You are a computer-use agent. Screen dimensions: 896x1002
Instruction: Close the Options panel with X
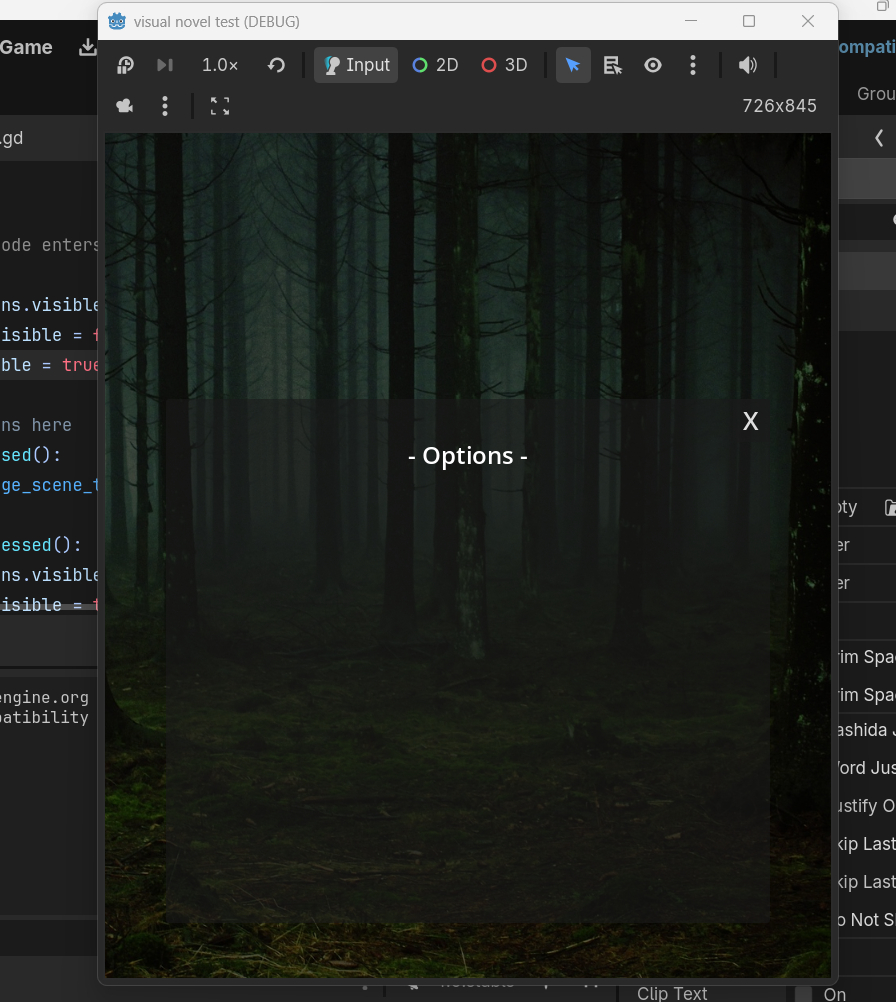(750, 422)
